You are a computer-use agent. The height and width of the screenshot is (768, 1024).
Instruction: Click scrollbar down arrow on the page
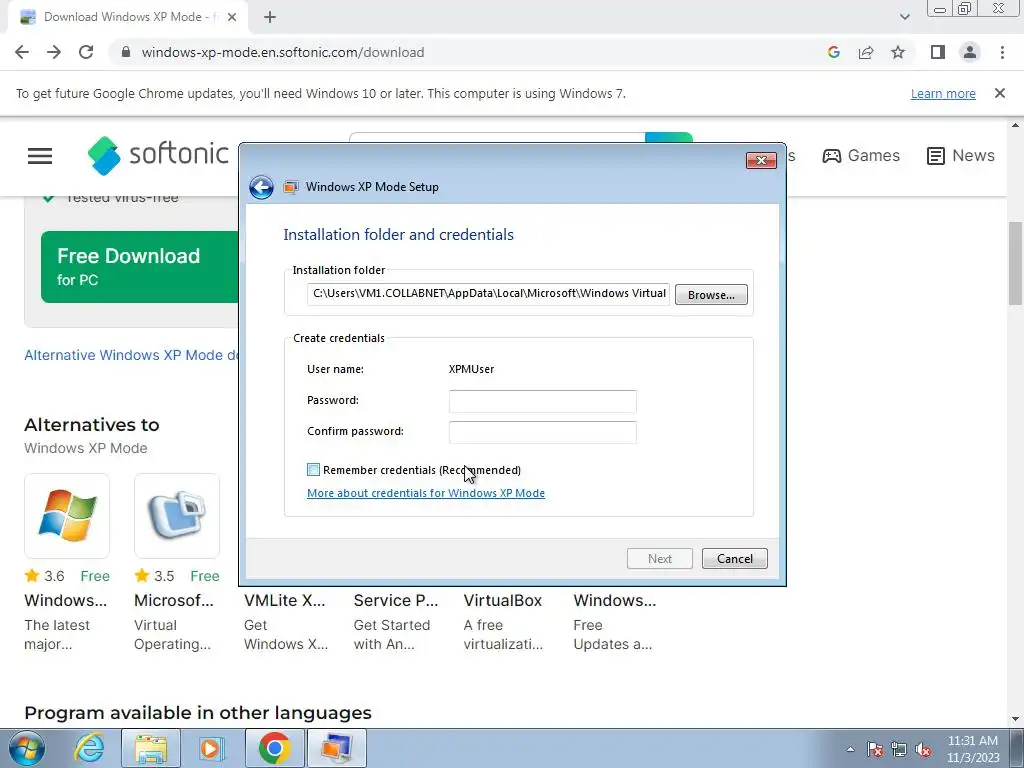[1015, 719]
